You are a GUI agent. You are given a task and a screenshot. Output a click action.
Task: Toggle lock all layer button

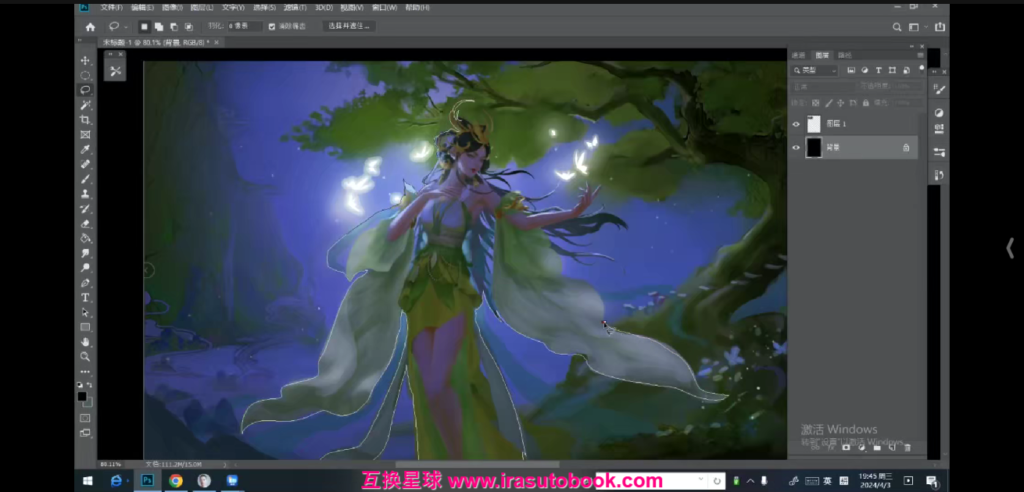865,103
